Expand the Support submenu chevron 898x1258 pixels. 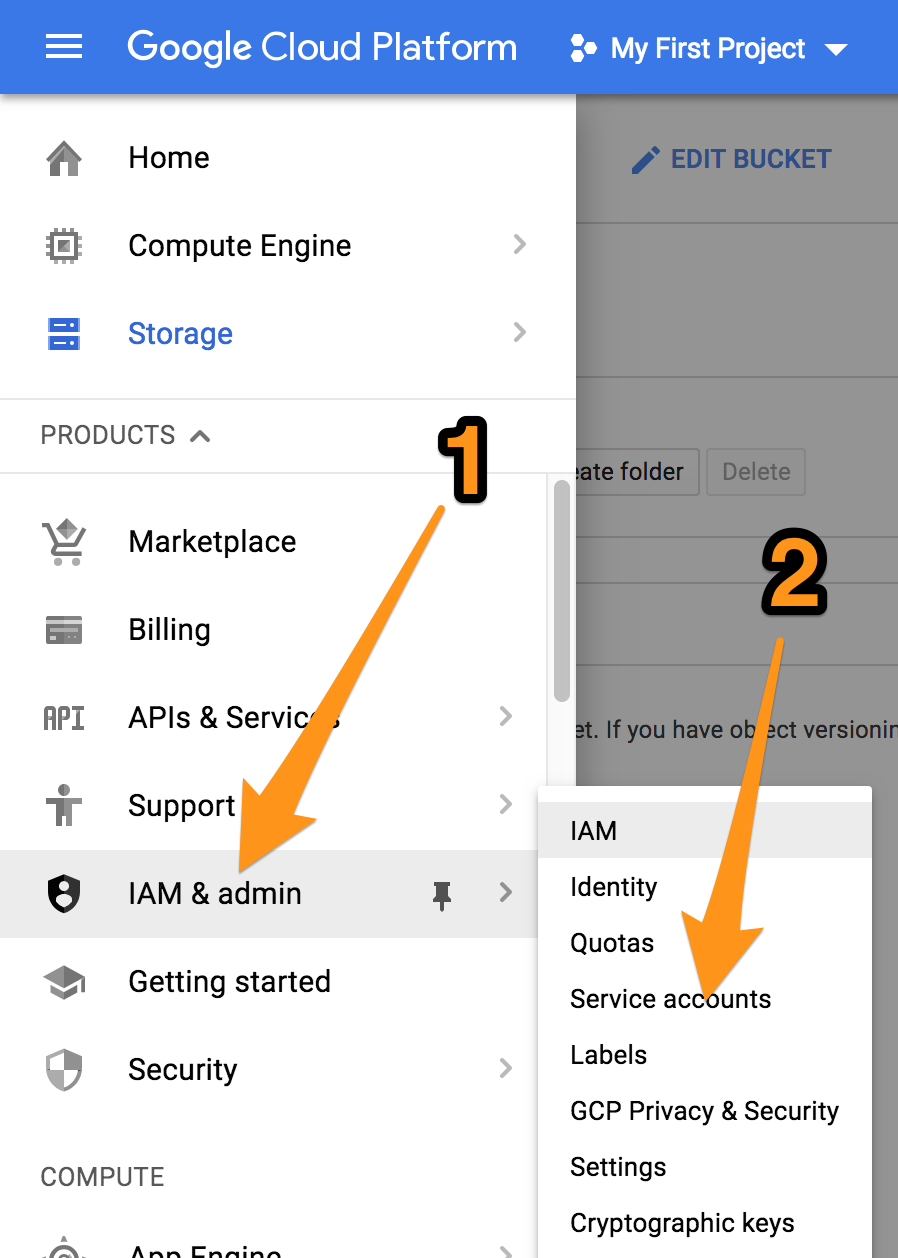[x=506, y=805]
